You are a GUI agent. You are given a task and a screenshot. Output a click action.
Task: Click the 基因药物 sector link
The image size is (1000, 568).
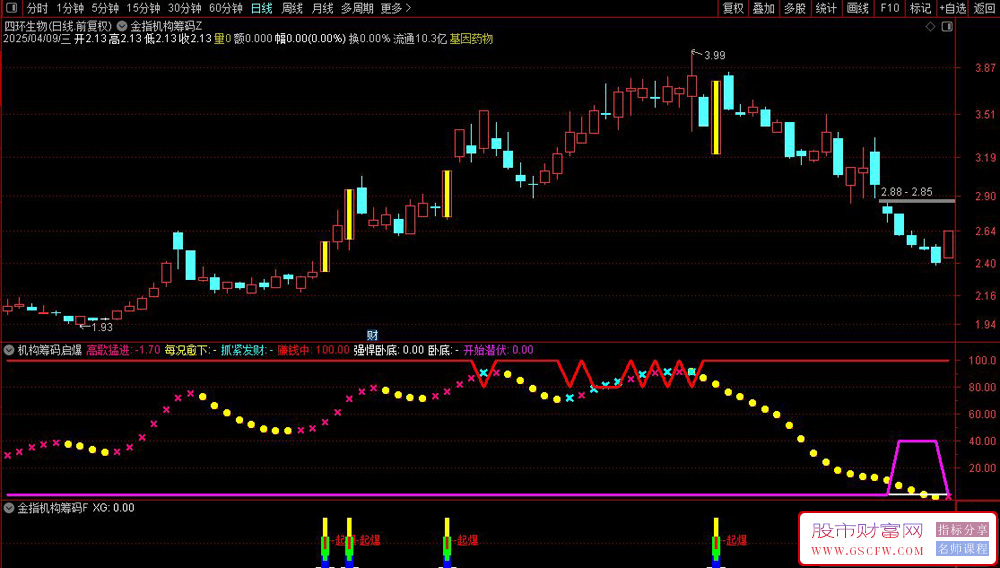click(471, 39)
